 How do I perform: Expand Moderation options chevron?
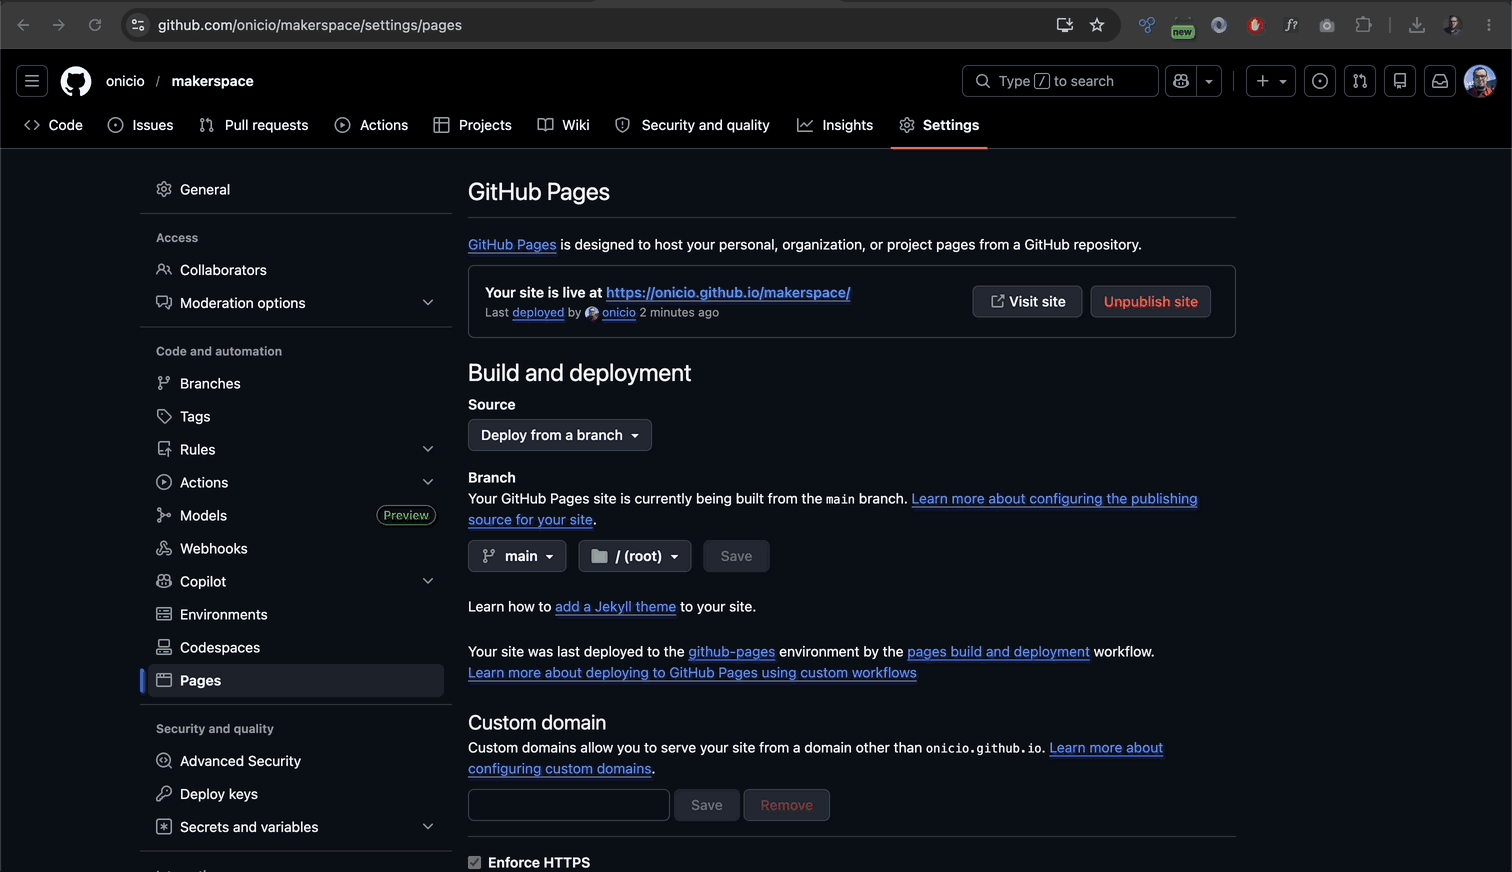tap(428, 303)
